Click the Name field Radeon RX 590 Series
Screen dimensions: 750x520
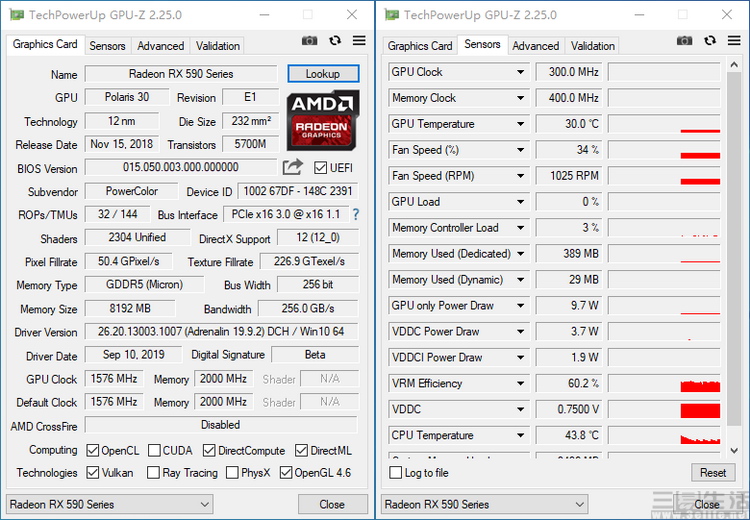(x=181, y=74)
